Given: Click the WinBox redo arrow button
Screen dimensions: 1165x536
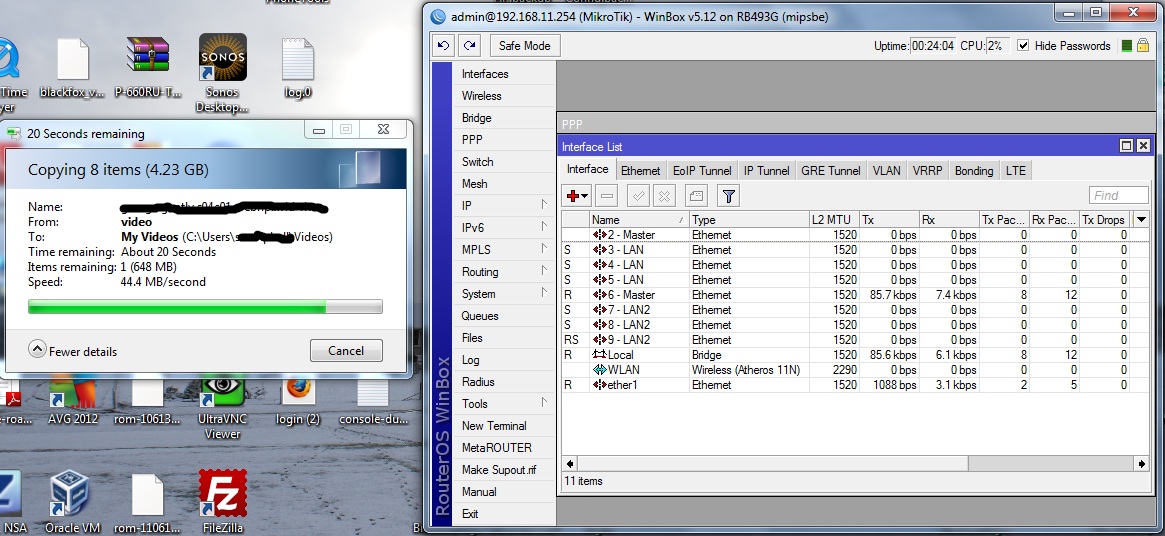Looking at the screenshot, I should [469, 45].
